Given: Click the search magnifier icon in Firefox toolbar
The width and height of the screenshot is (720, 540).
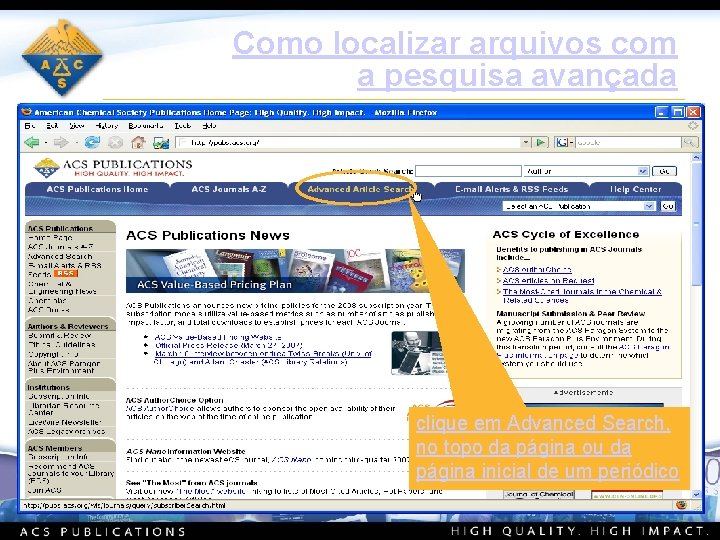Looking at the screenshot, I should pos(689,142).
